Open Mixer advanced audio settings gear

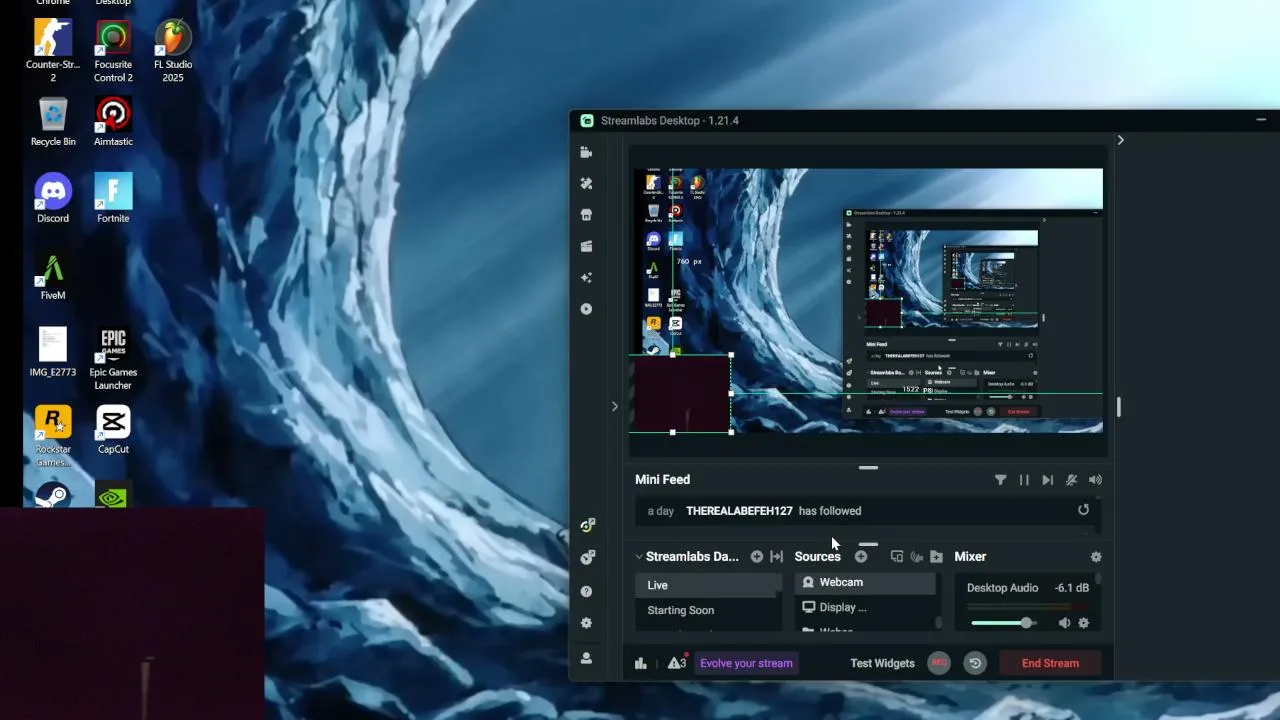point(1096,557)
